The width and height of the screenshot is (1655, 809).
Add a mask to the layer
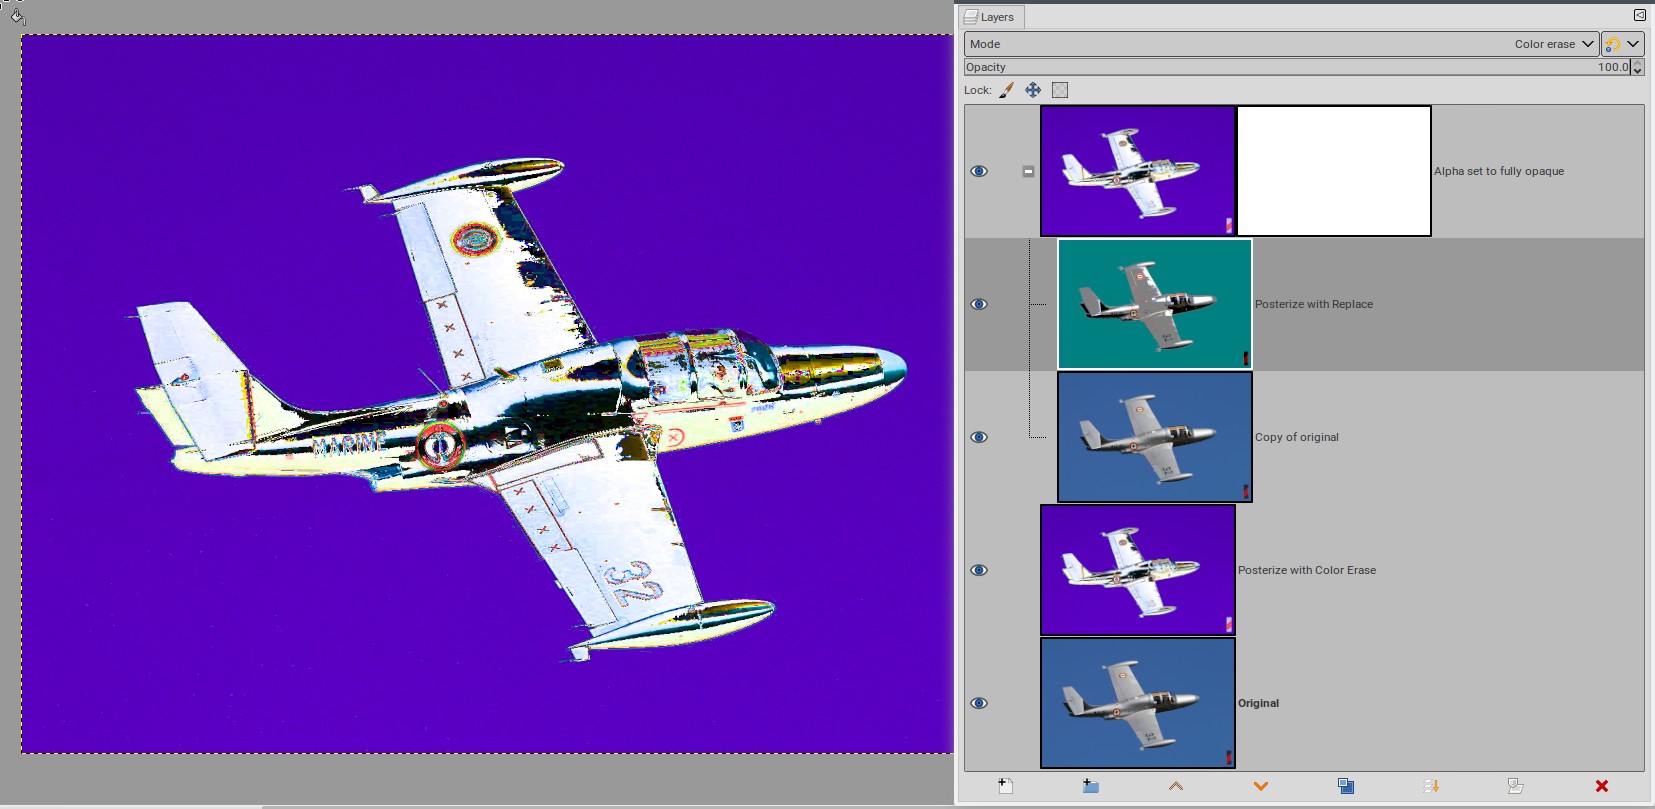point(1516,786)
